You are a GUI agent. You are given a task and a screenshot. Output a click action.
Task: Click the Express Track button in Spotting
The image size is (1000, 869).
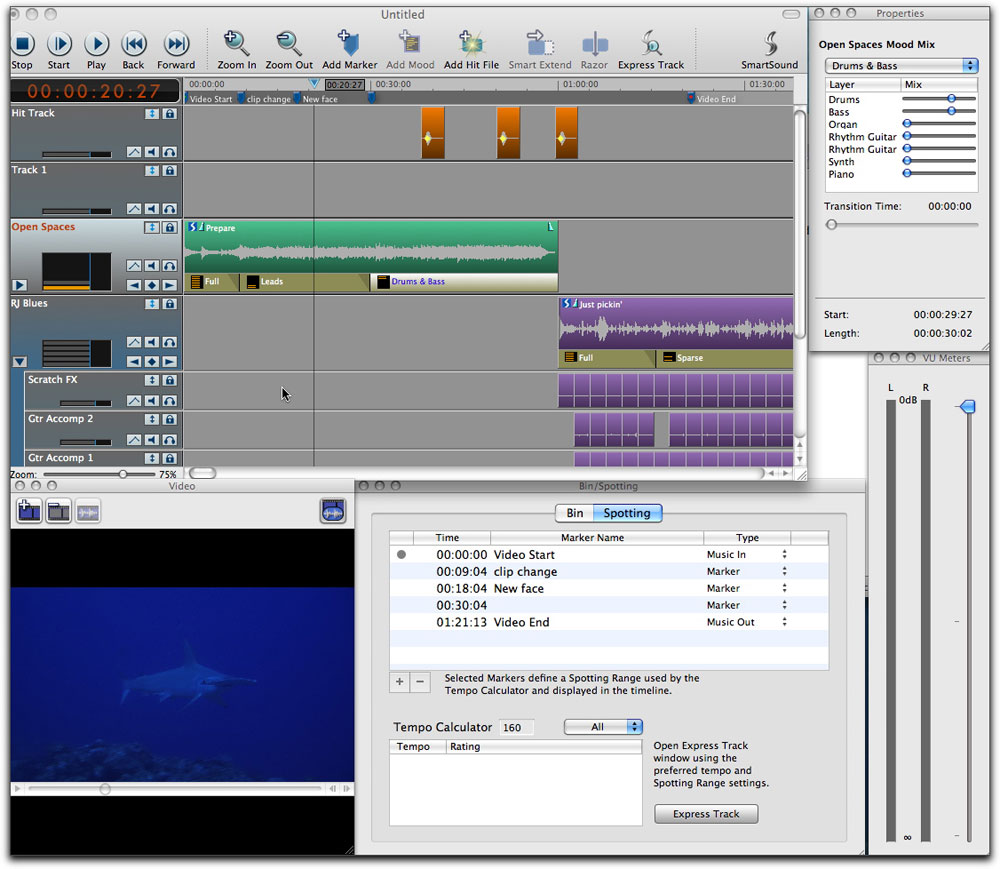point(706,814)
